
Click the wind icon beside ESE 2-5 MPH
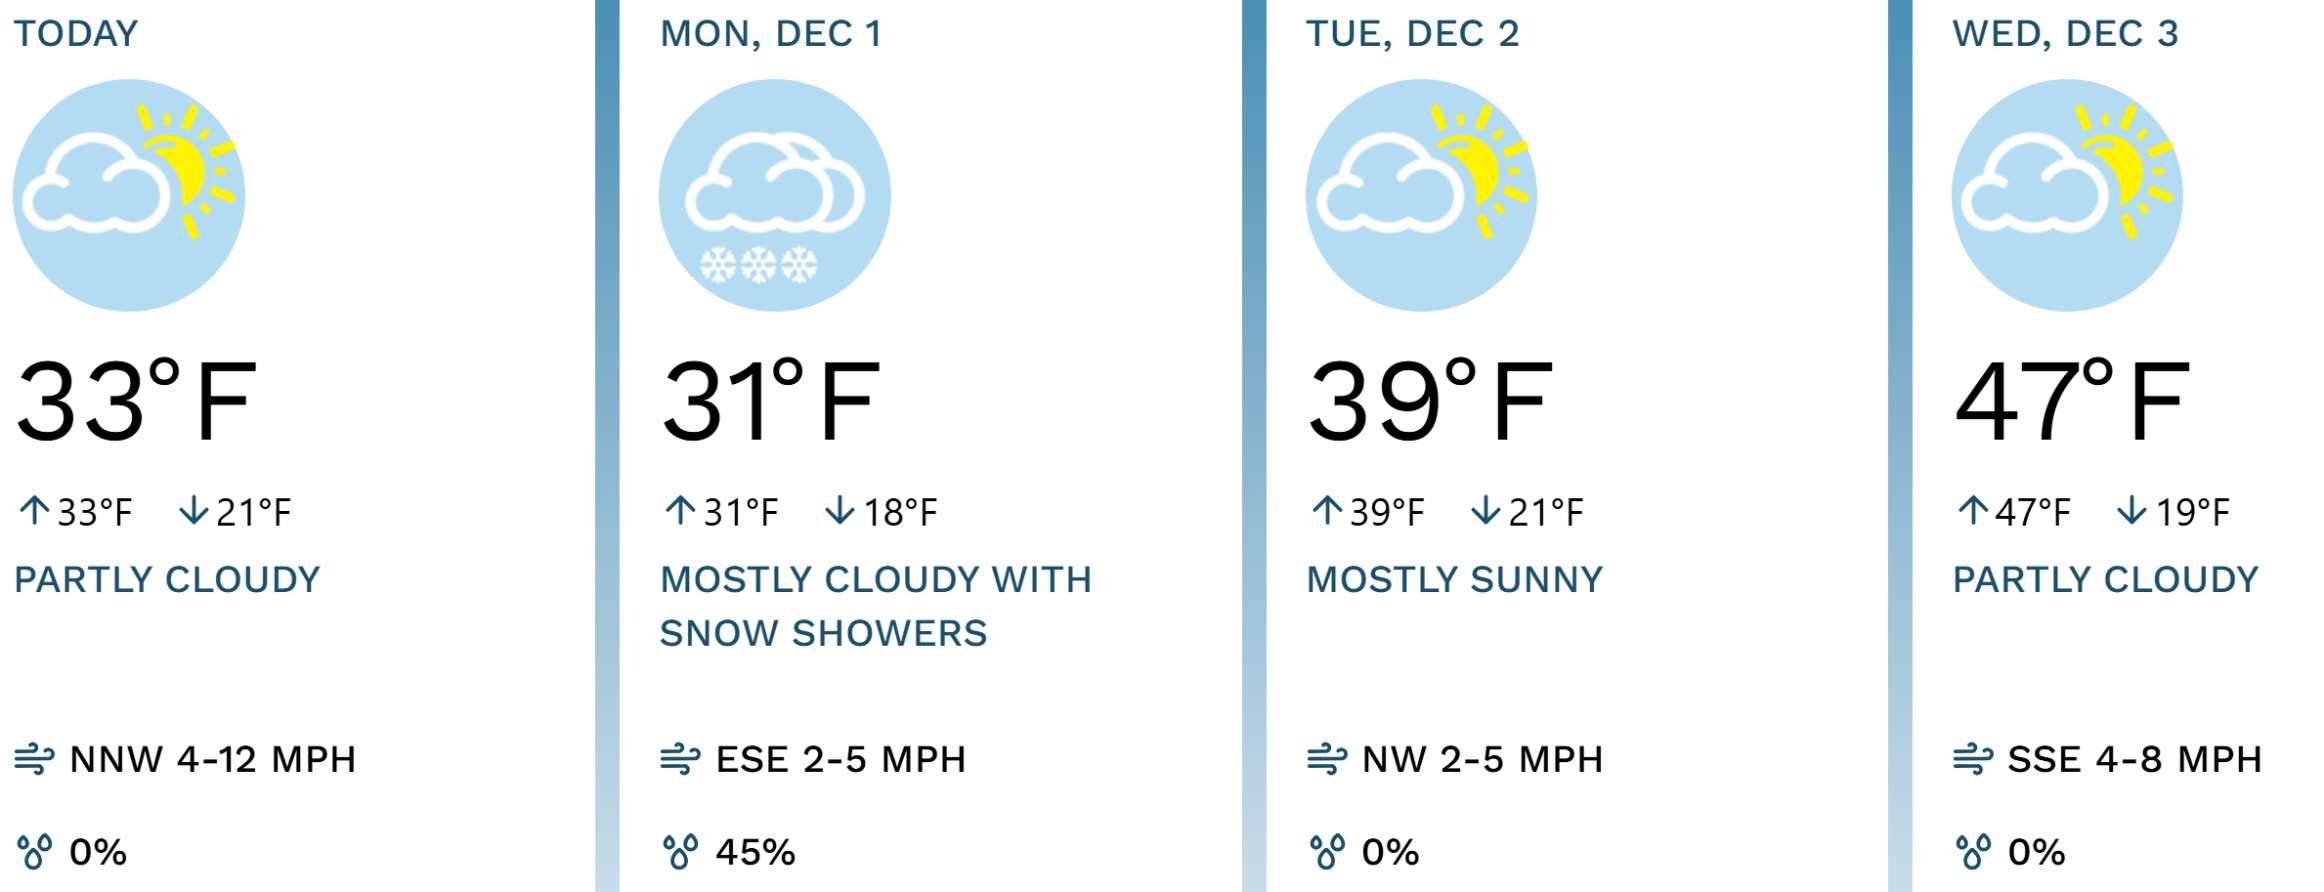[x=680, y=759]
